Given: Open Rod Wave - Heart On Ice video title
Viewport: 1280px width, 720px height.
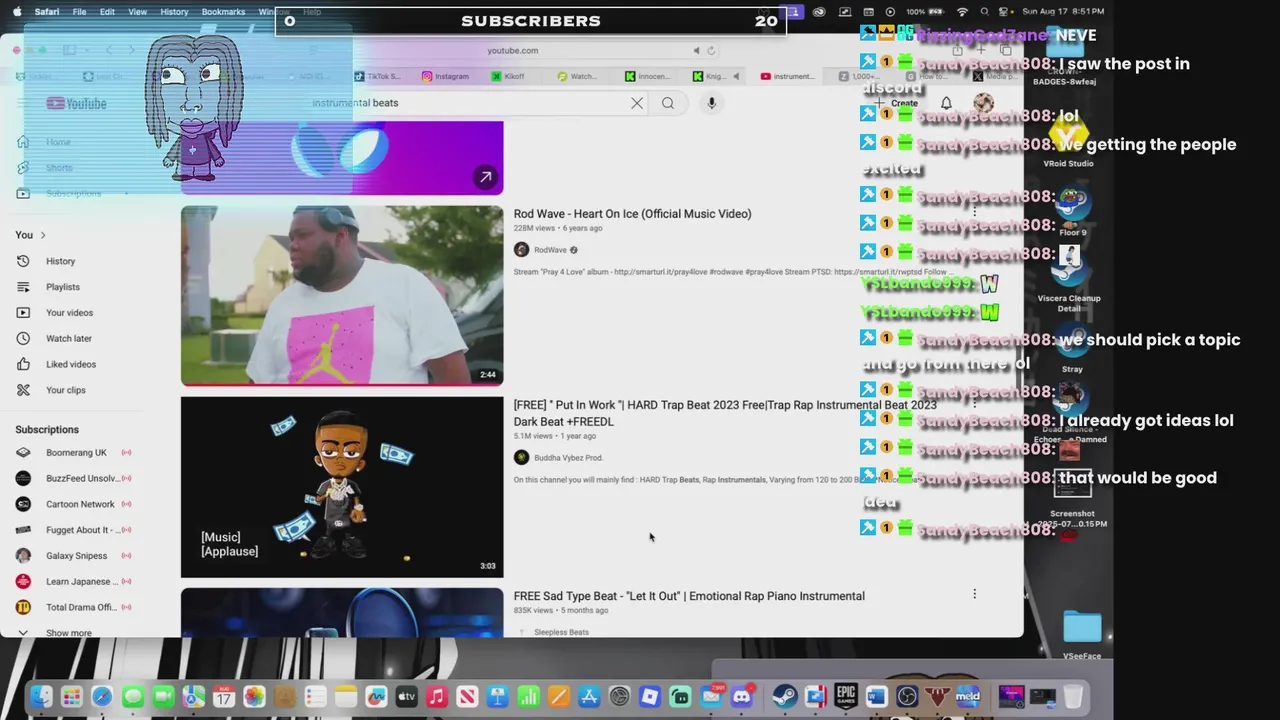Looking at the screenshot, I should 632,214.
